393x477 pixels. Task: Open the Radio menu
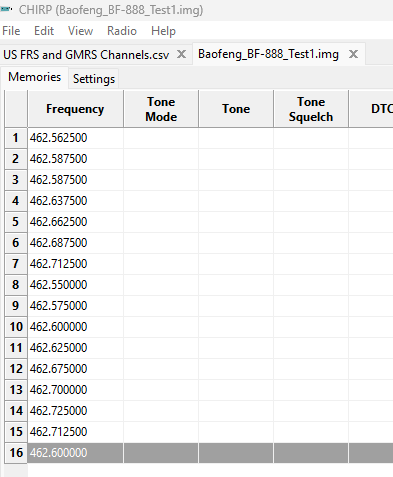pyautogui.click(x=122, y=31)
